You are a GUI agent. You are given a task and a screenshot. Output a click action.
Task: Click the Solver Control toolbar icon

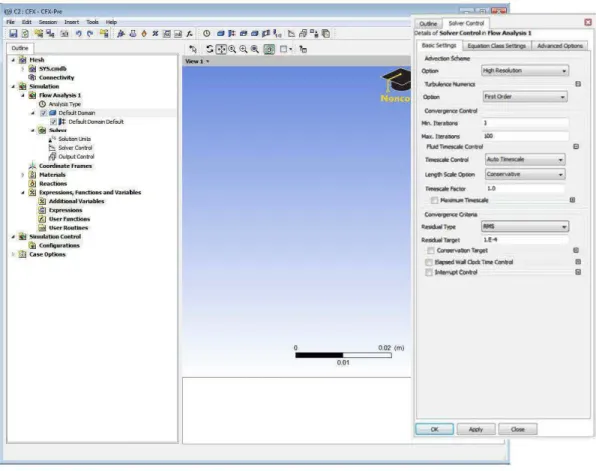coord(292,34)
